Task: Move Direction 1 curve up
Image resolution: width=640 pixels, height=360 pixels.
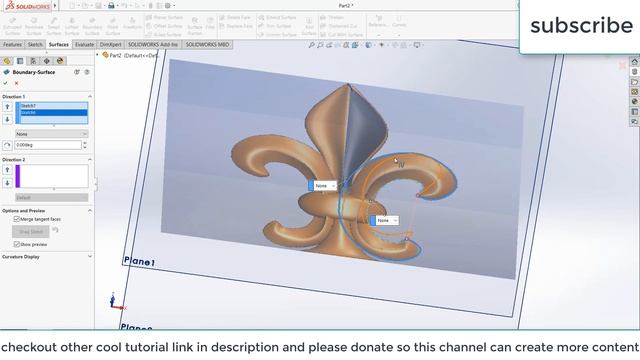Action: [x=7, y=107]
